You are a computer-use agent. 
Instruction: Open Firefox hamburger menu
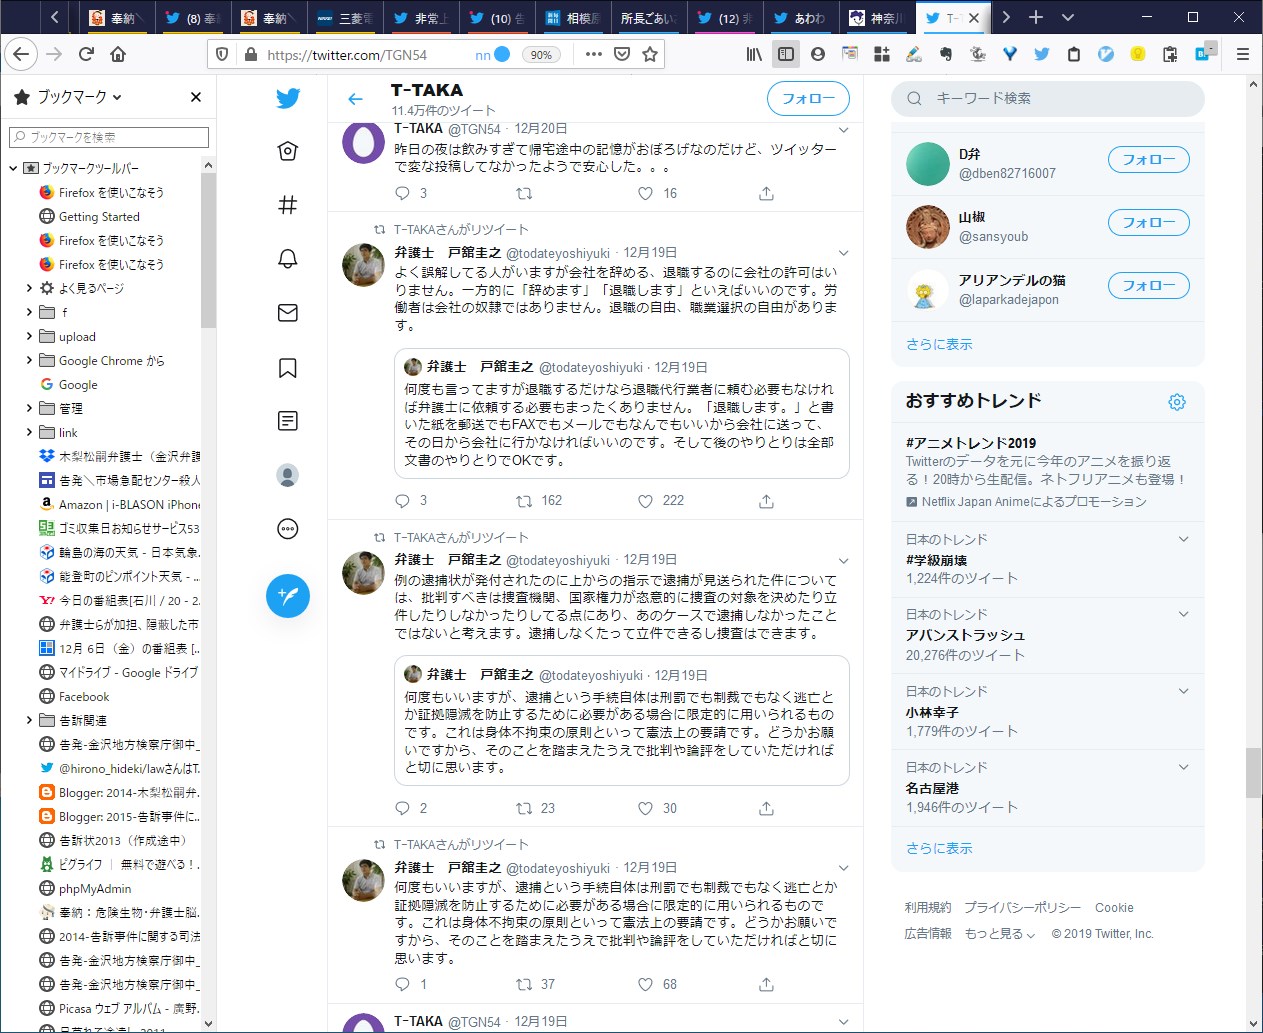(x=1243, y=54)
